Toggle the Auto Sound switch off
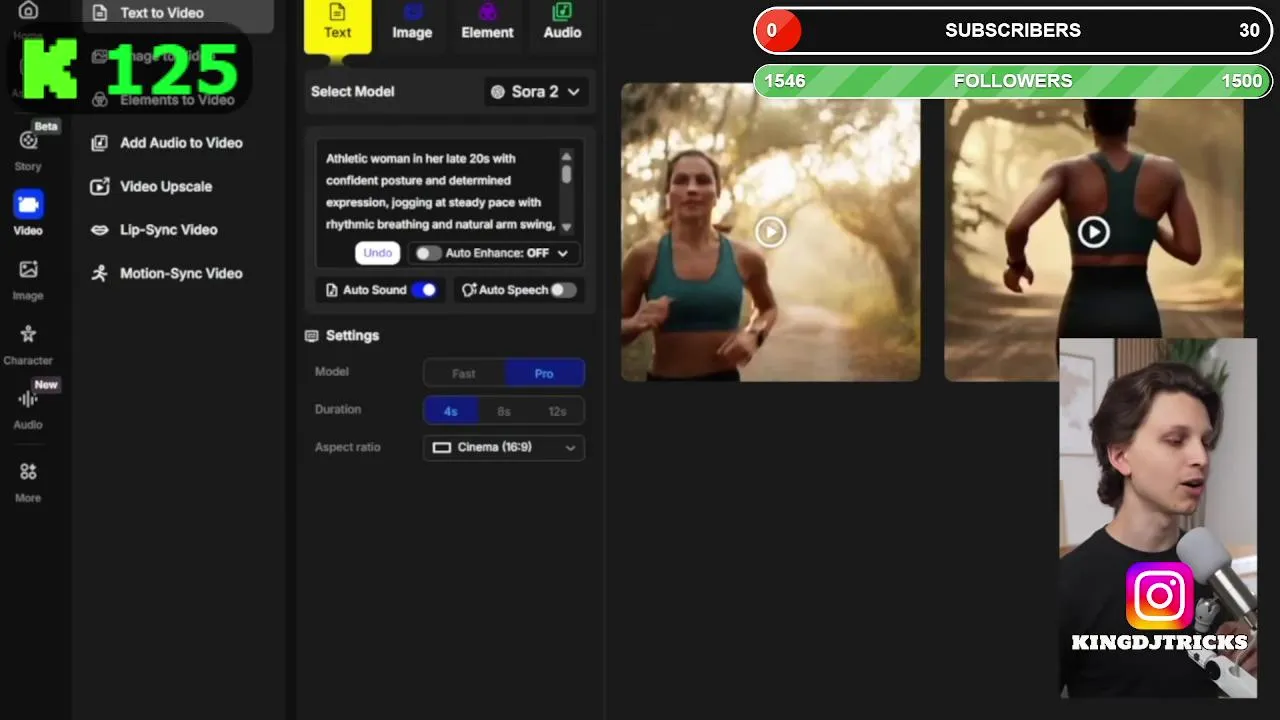Screen dimensions: 1280x720 [x=425, y=290]
